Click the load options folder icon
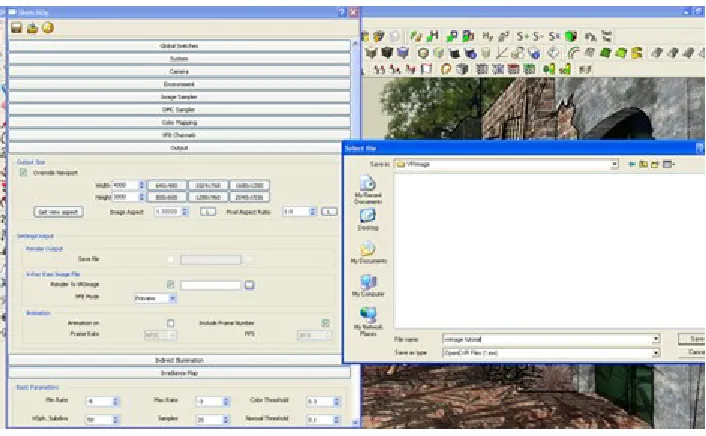Viewport: 706px width, 436px height. pos(32,28)
